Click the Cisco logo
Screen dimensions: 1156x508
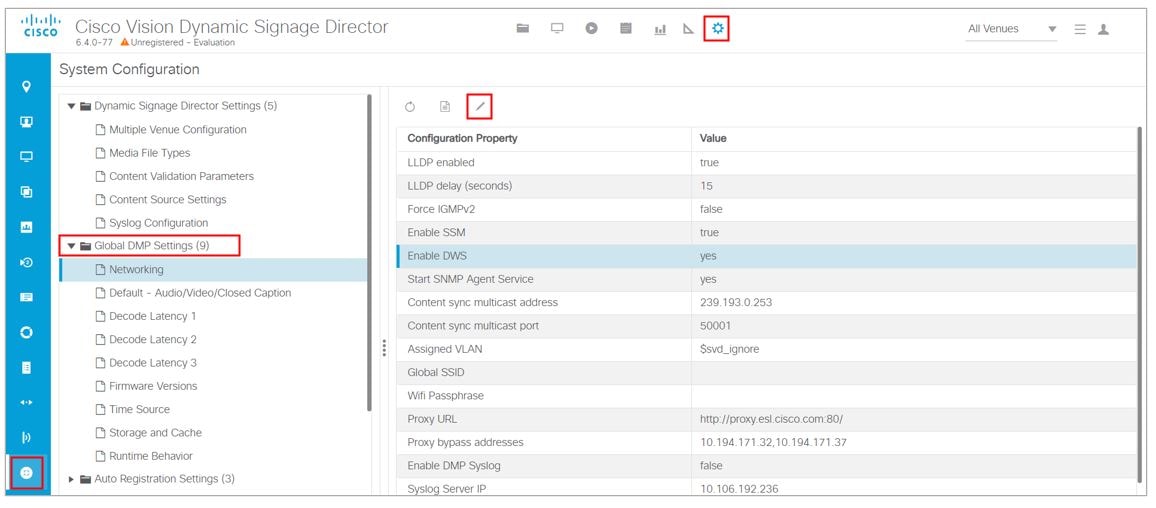point(41,24)
